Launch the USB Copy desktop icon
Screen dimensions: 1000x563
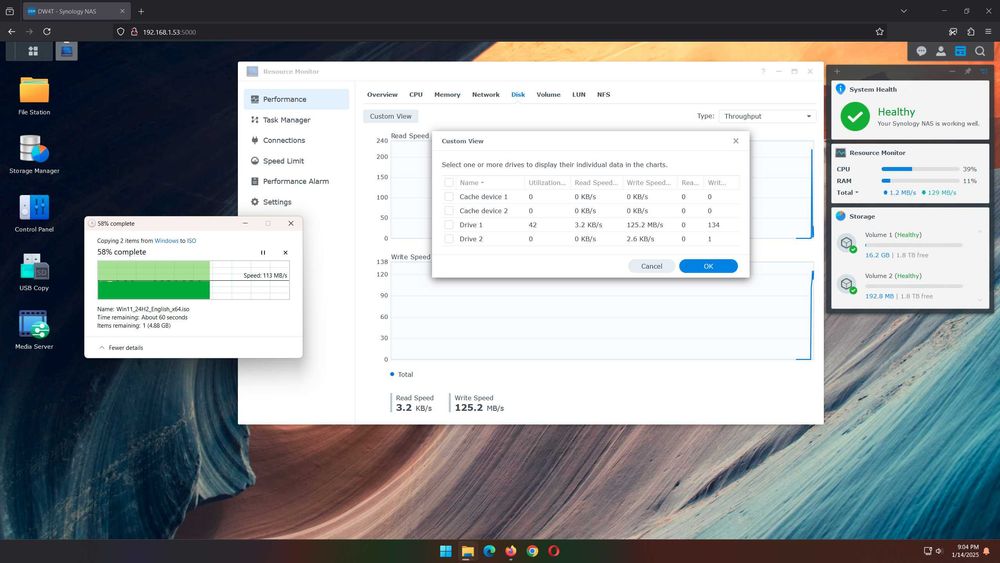pos(34,272)
